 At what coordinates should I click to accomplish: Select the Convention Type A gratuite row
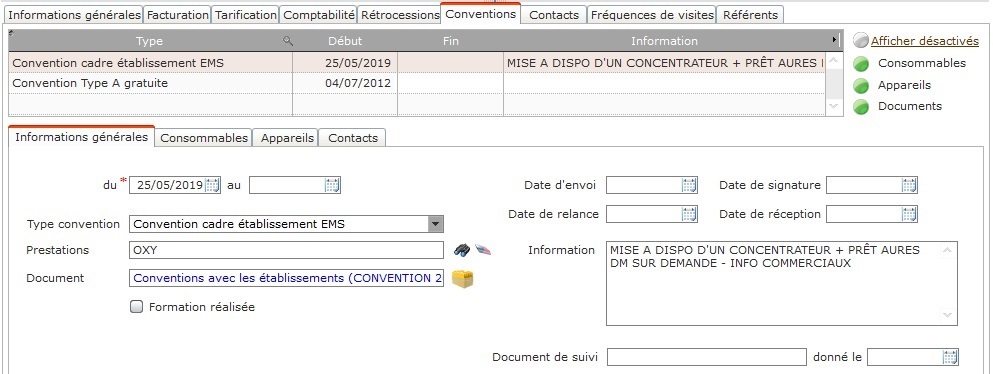point(417,84)
